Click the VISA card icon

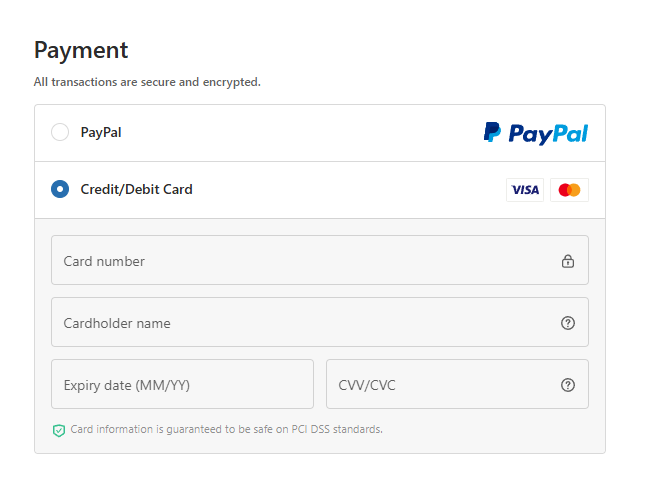click(524, 190)
